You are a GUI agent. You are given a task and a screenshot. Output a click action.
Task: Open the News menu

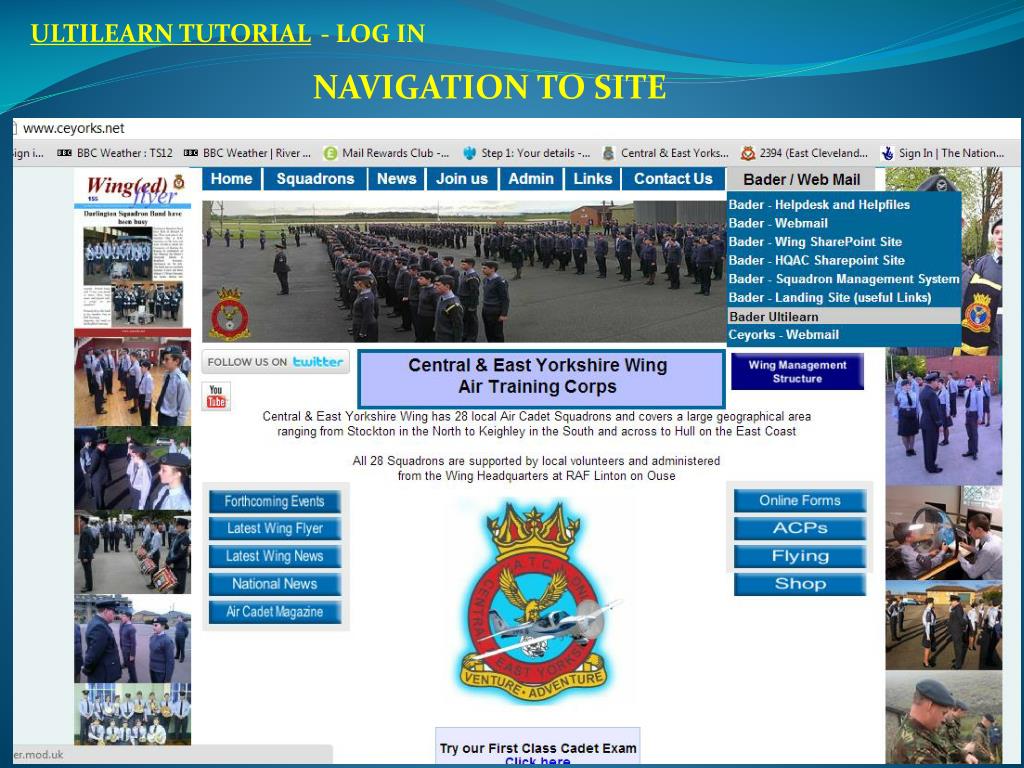pos(396,179)
